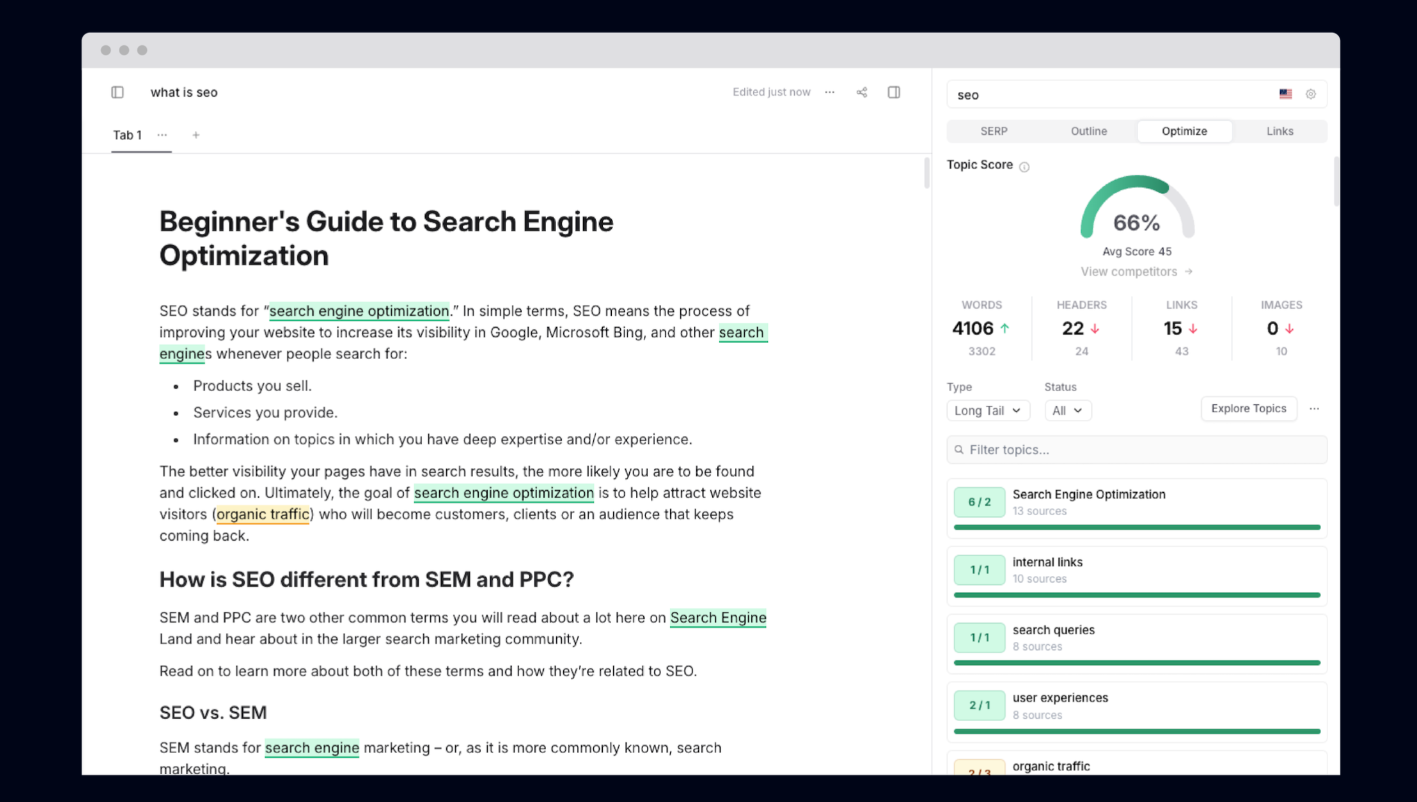Open the Status All dropdown
Screen dimensions: 1417x802
[1068, 410]
